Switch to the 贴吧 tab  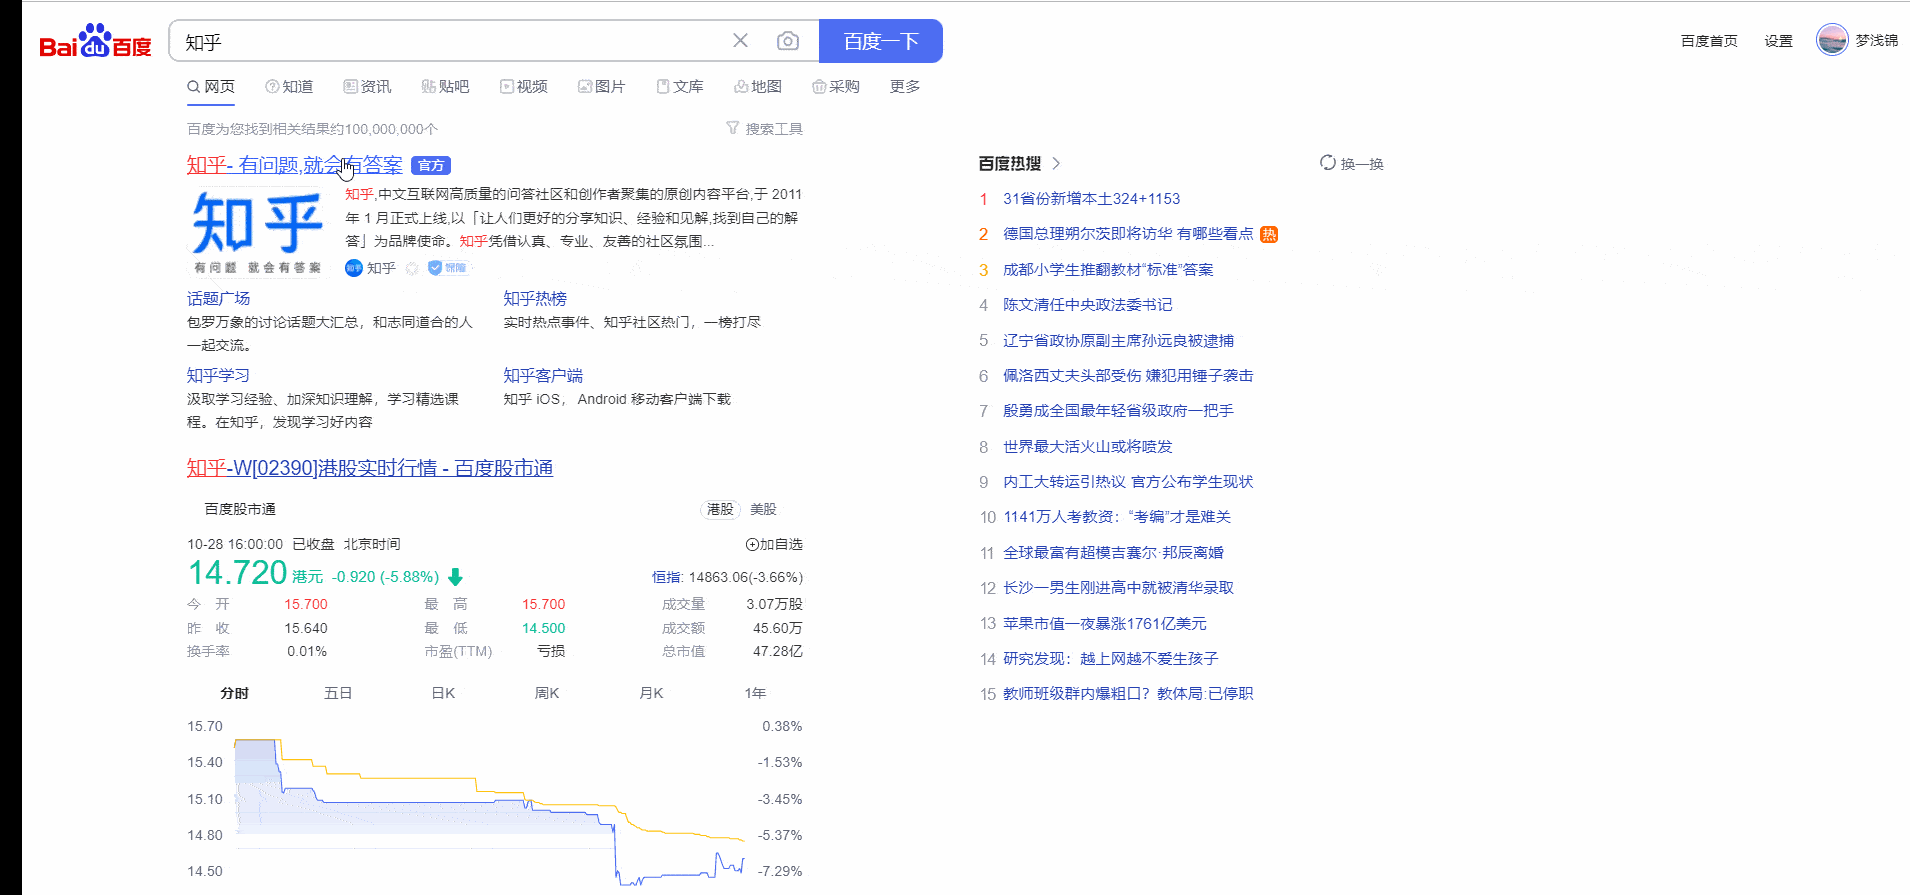pos(445,87)
